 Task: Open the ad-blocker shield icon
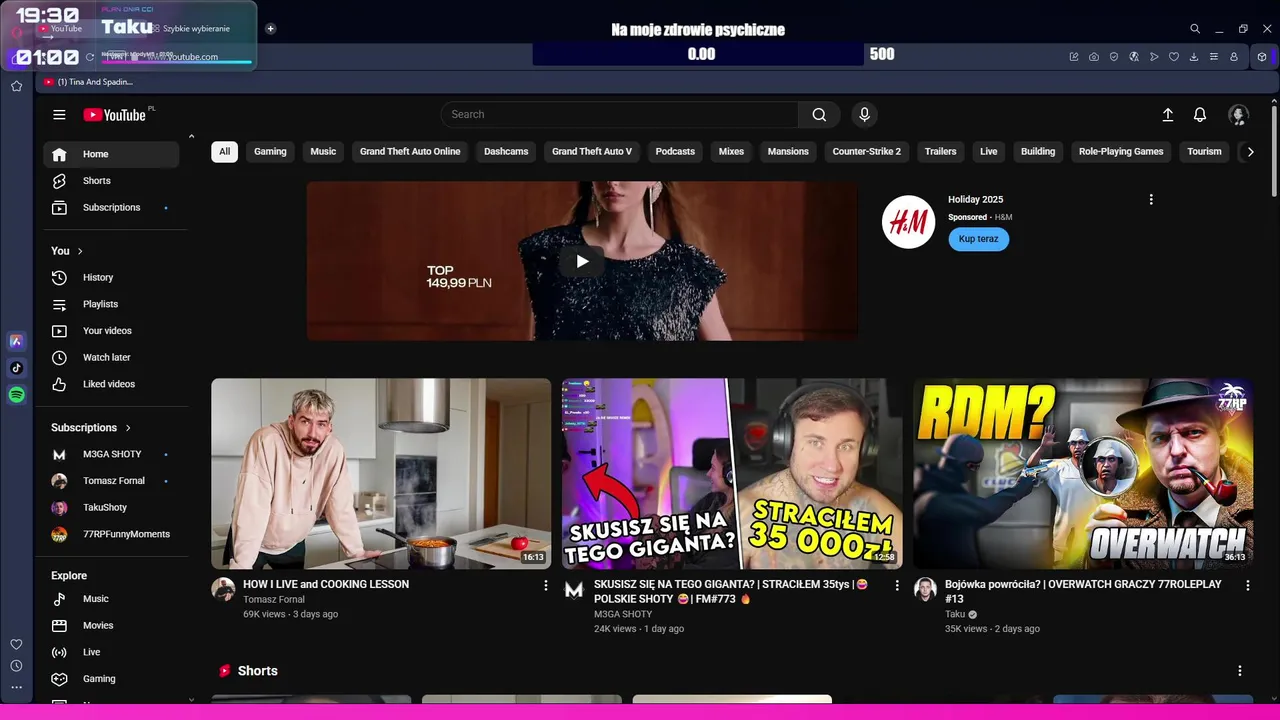[x=1114, y=57]
